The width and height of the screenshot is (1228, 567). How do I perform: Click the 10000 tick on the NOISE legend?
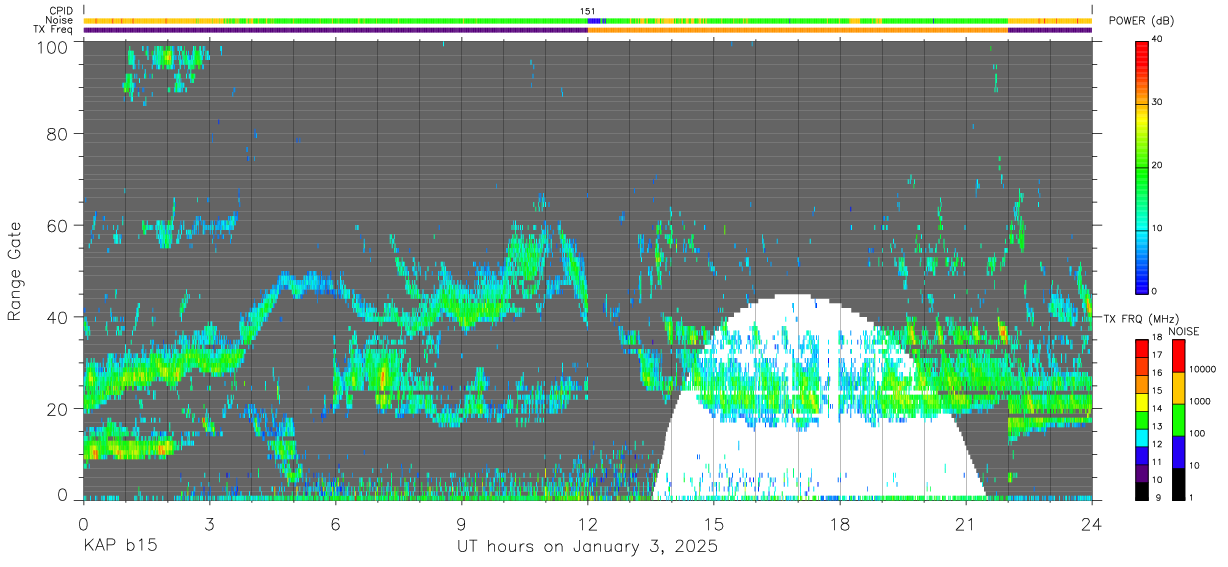point(1202,369)
